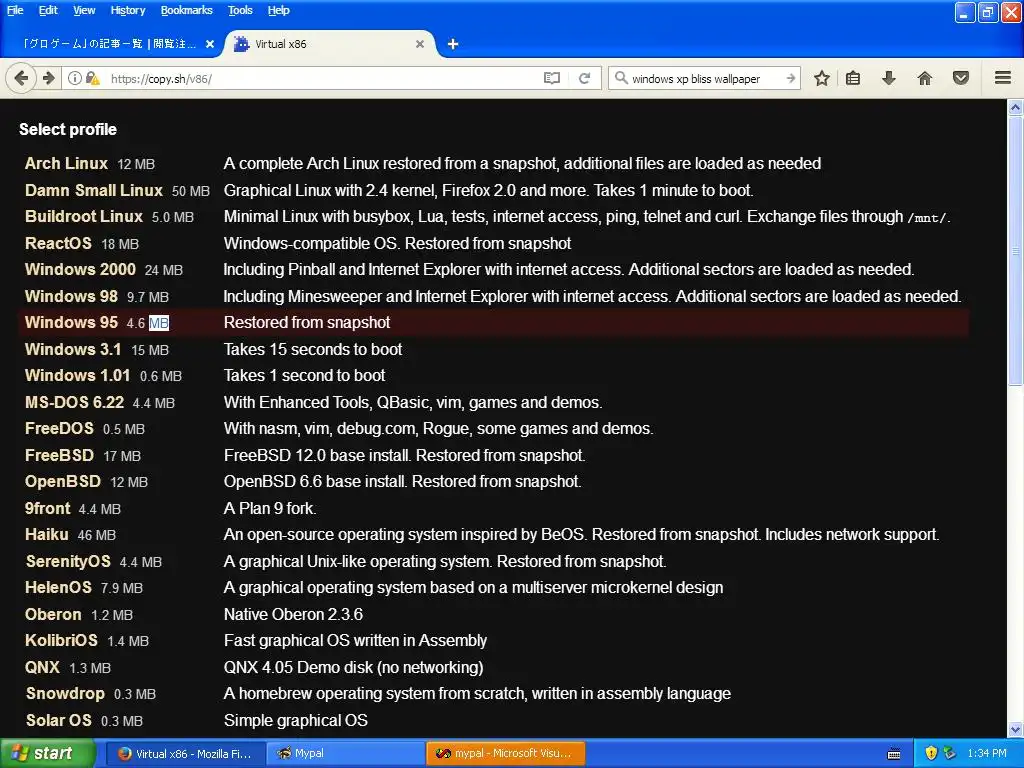Select the Arch Linux profile
Viewport: 1024px width, 768px height.
[66, 163]
